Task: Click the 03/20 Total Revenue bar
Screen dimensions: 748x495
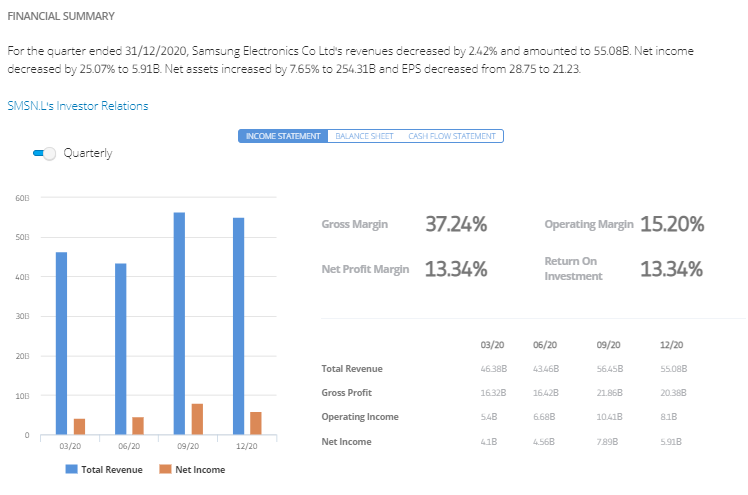Action: 62,343
